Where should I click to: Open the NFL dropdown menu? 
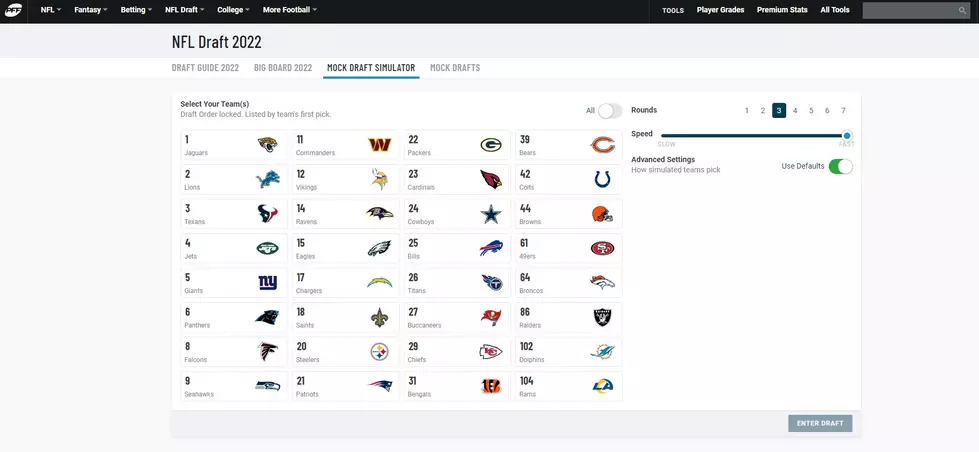point(51,10)
